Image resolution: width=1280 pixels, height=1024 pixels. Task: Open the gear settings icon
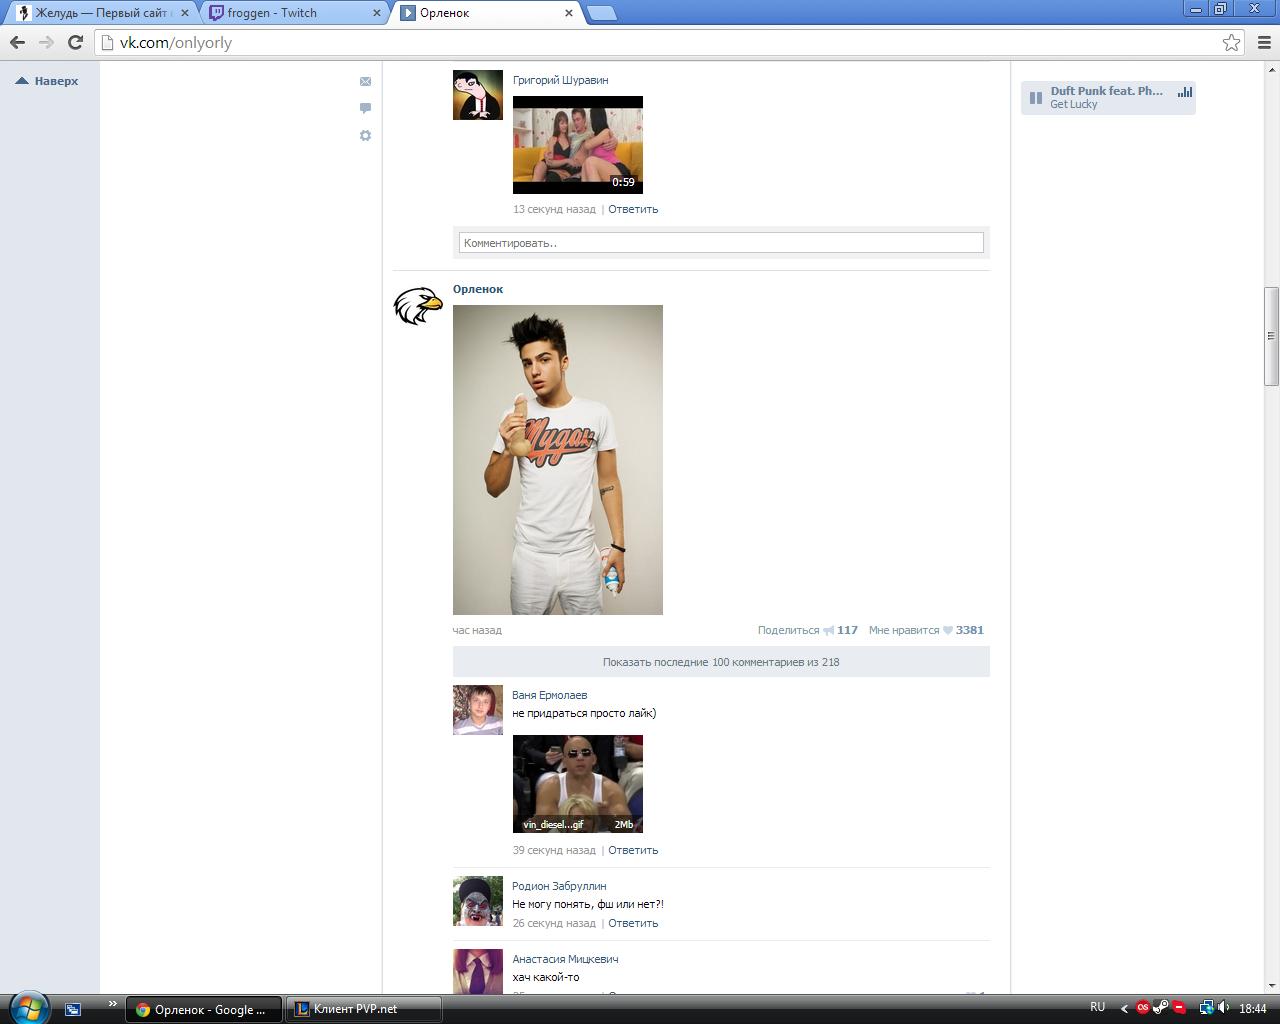click(x=365, y=135)
